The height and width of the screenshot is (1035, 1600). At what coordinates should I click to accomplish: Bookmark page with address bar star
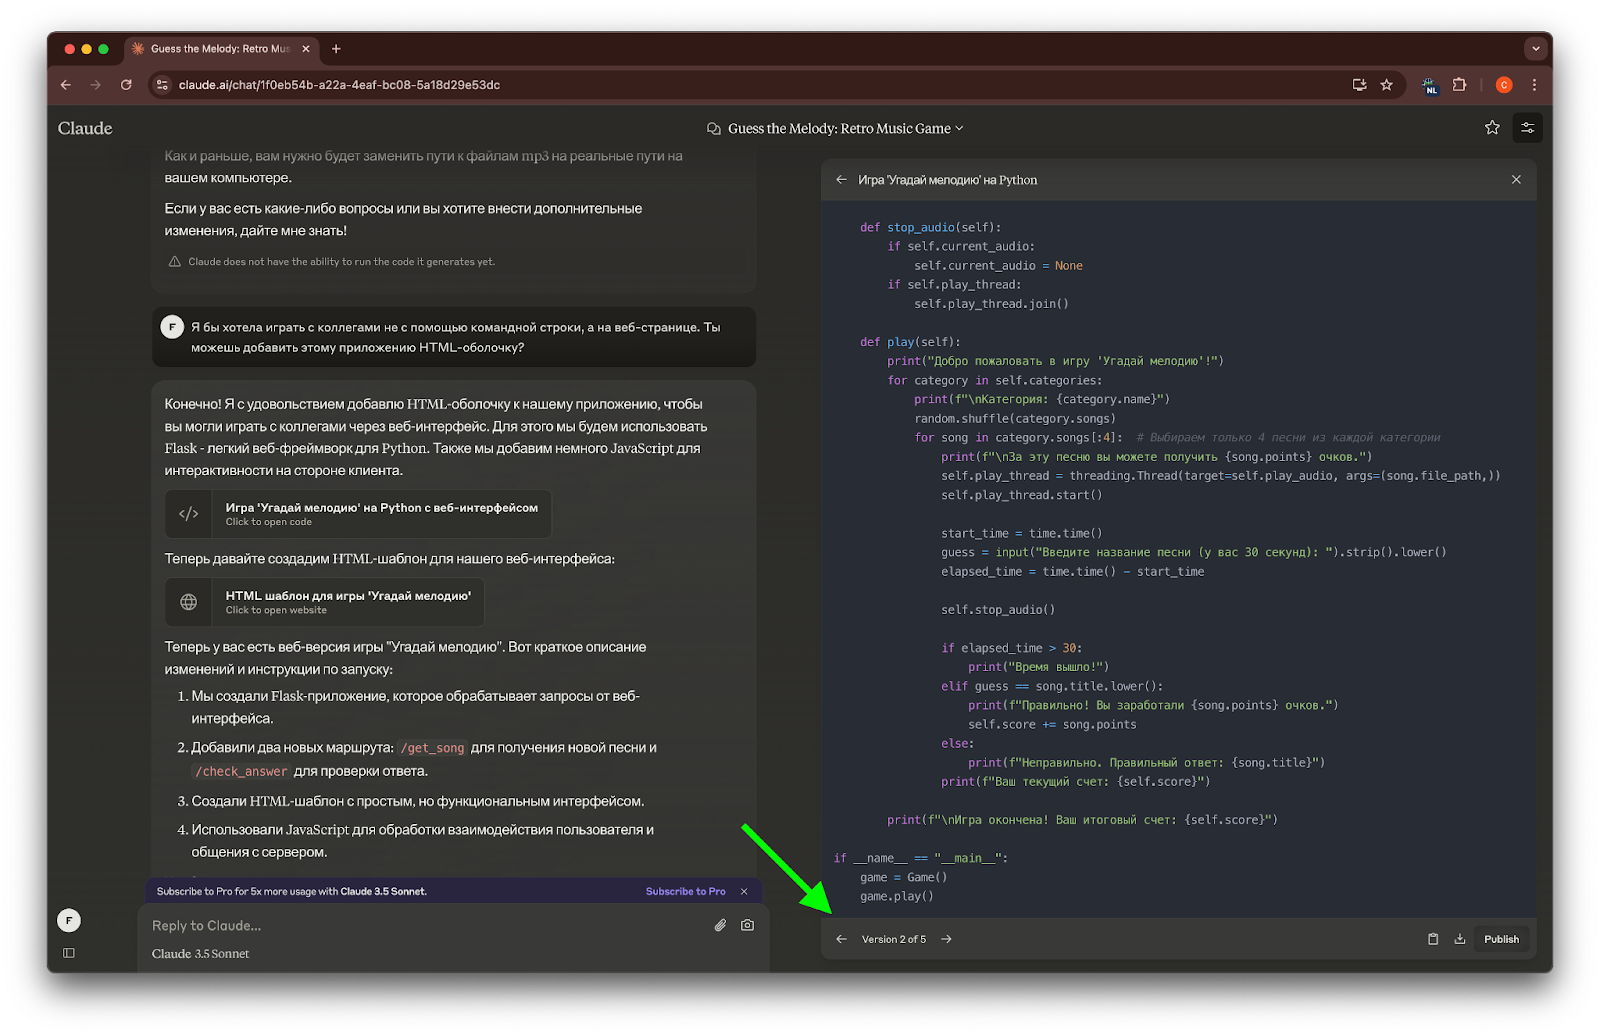coord(1386,85)
